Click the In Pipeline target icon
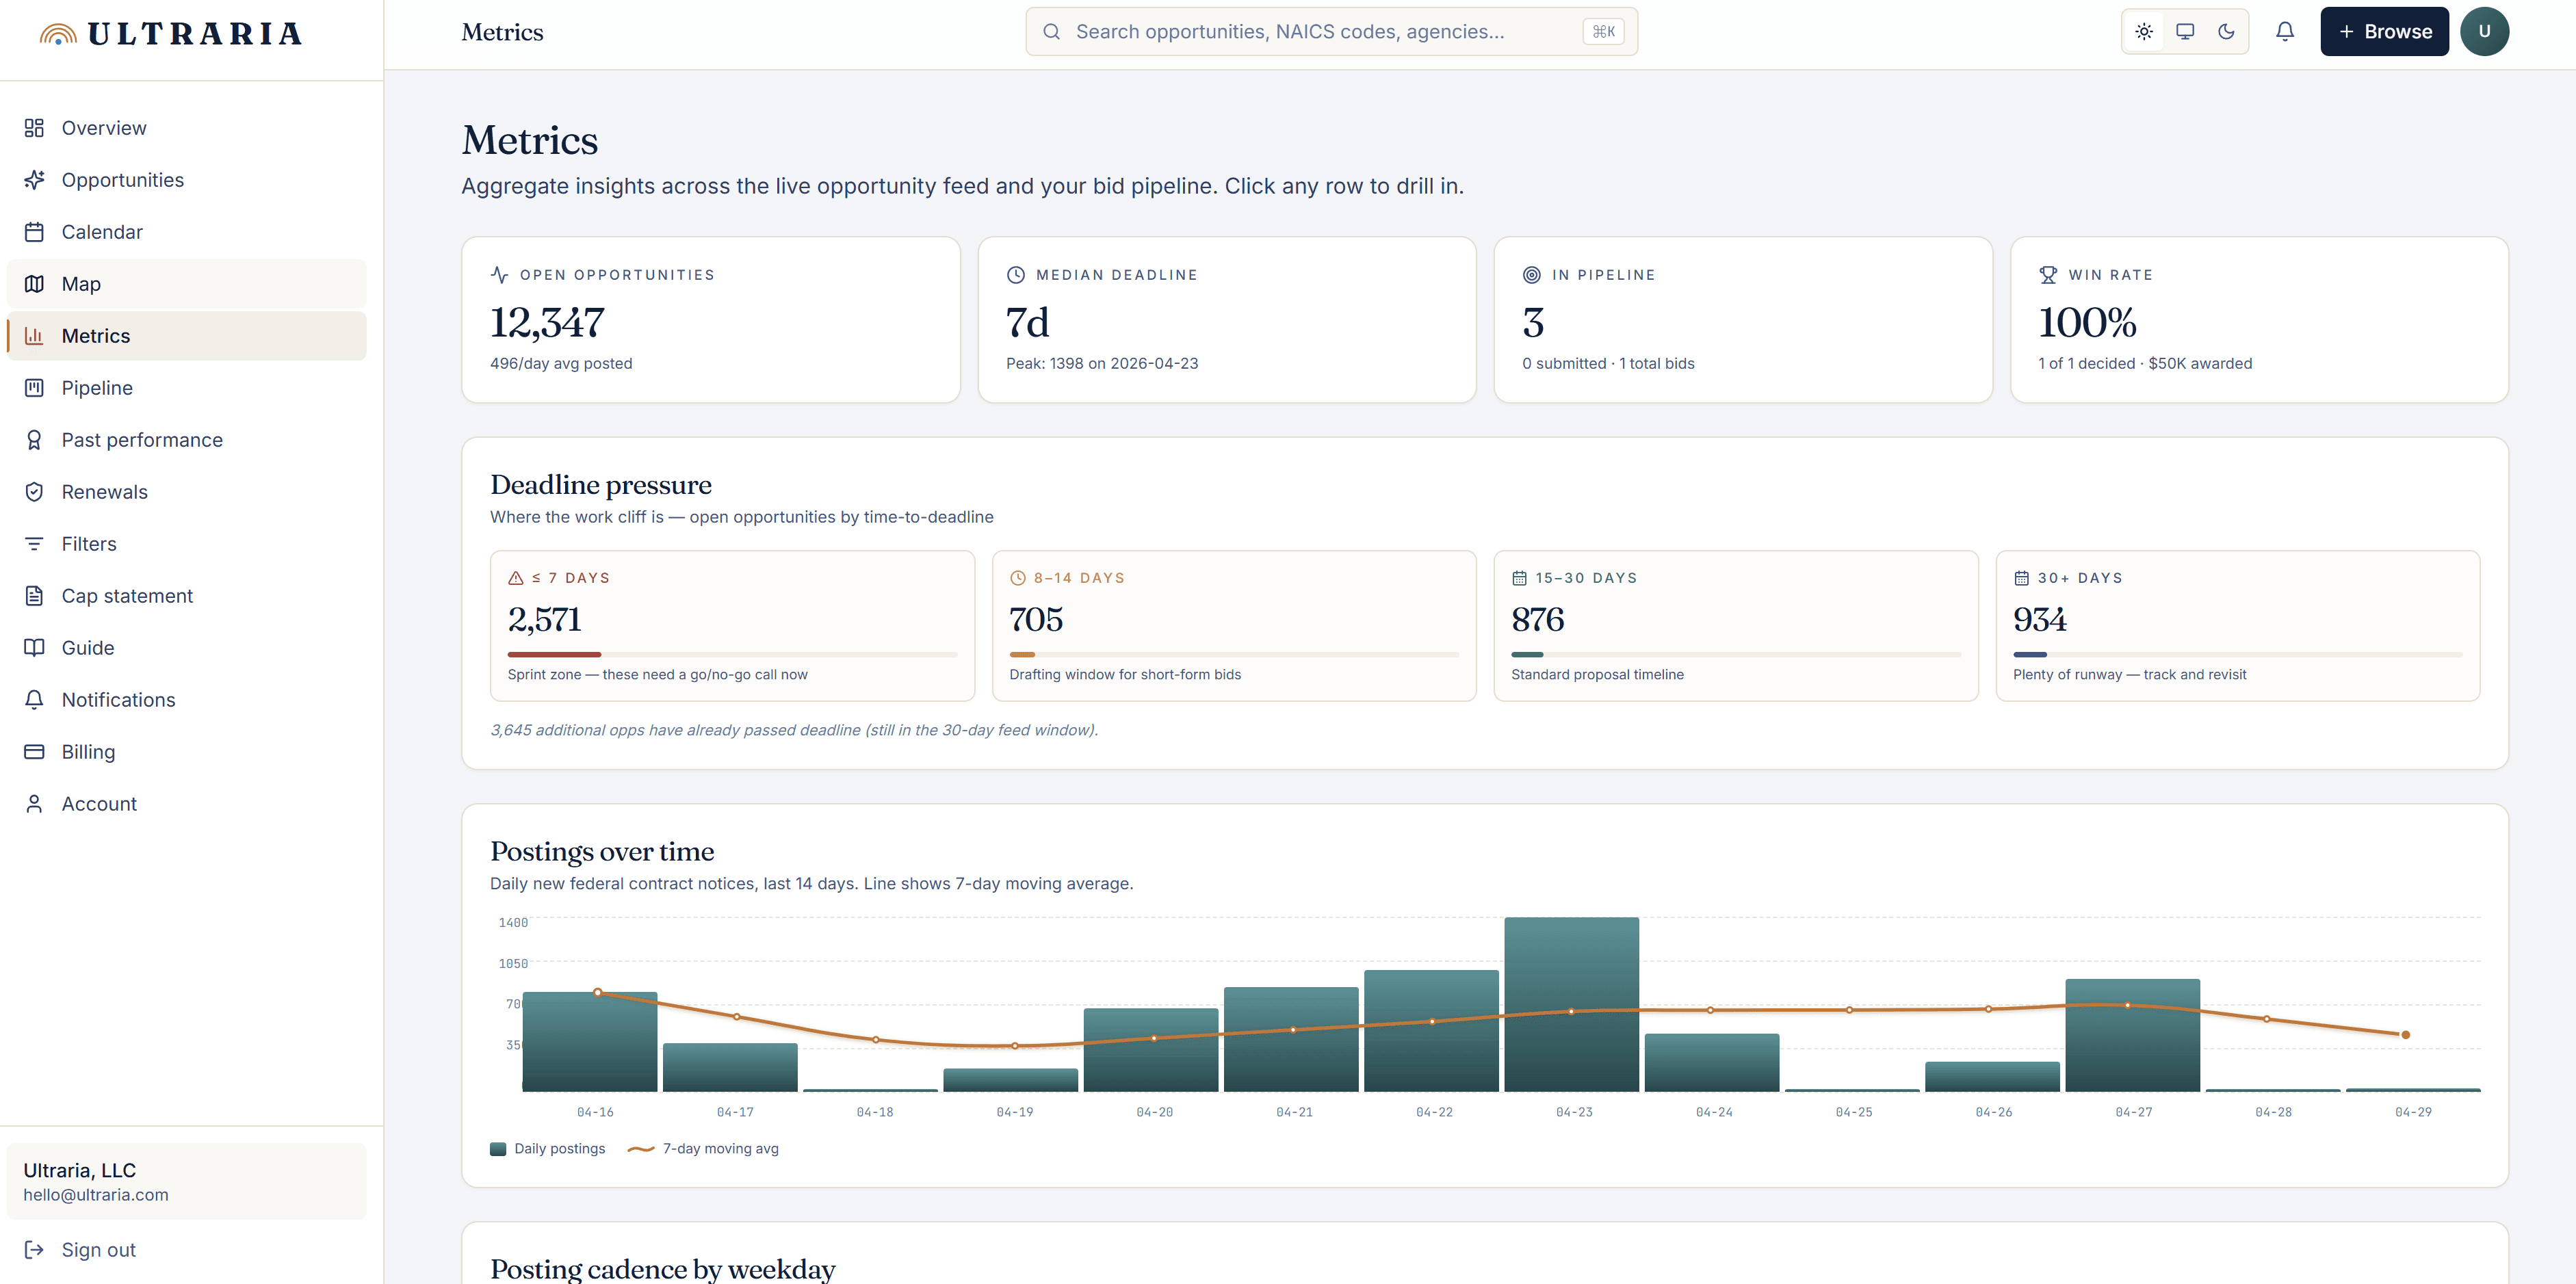 pyautogui.click(x=1532, y=275)
